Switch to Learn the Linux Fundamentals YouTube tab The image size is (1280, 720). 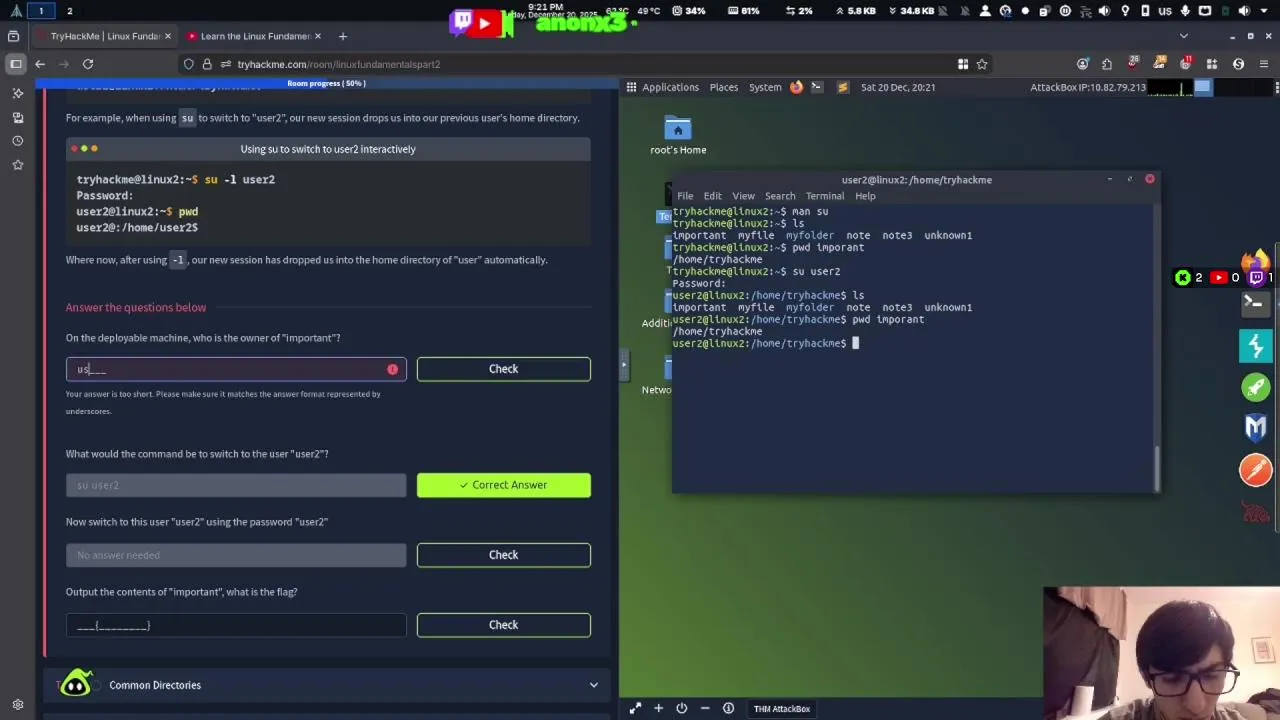[255, 36]
